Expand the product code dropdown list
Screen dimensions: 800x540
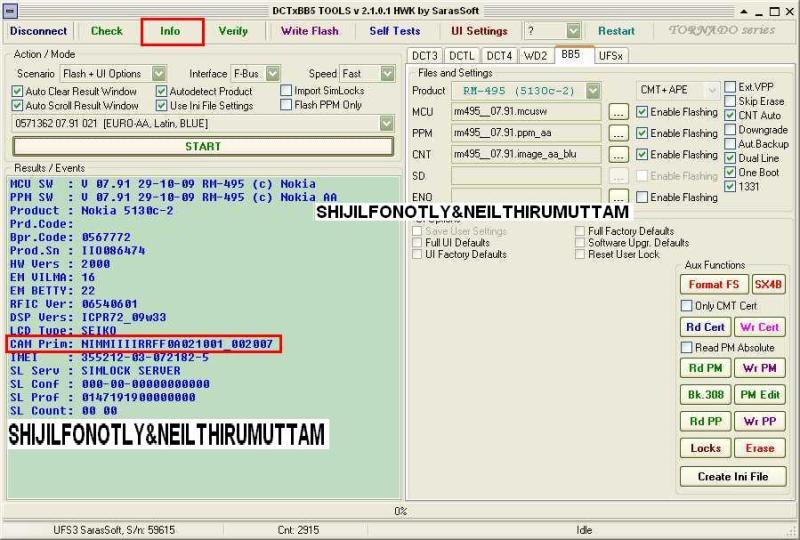tap(386, 124)
